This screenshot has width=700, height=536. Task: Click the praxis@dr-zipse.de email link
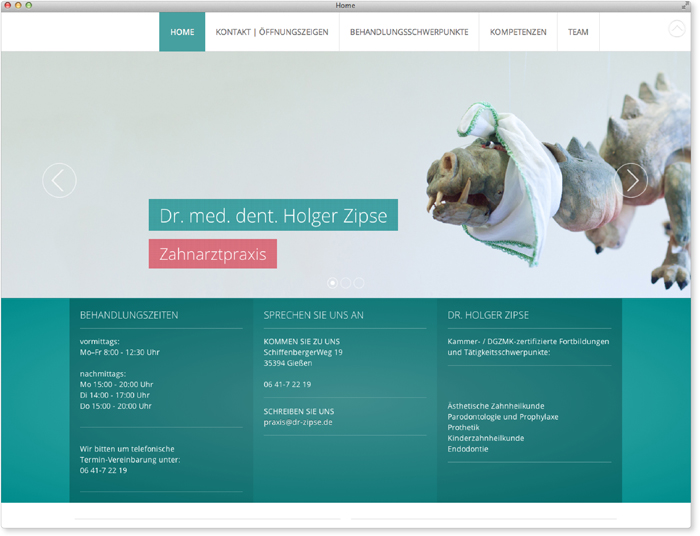pos(298,422)
